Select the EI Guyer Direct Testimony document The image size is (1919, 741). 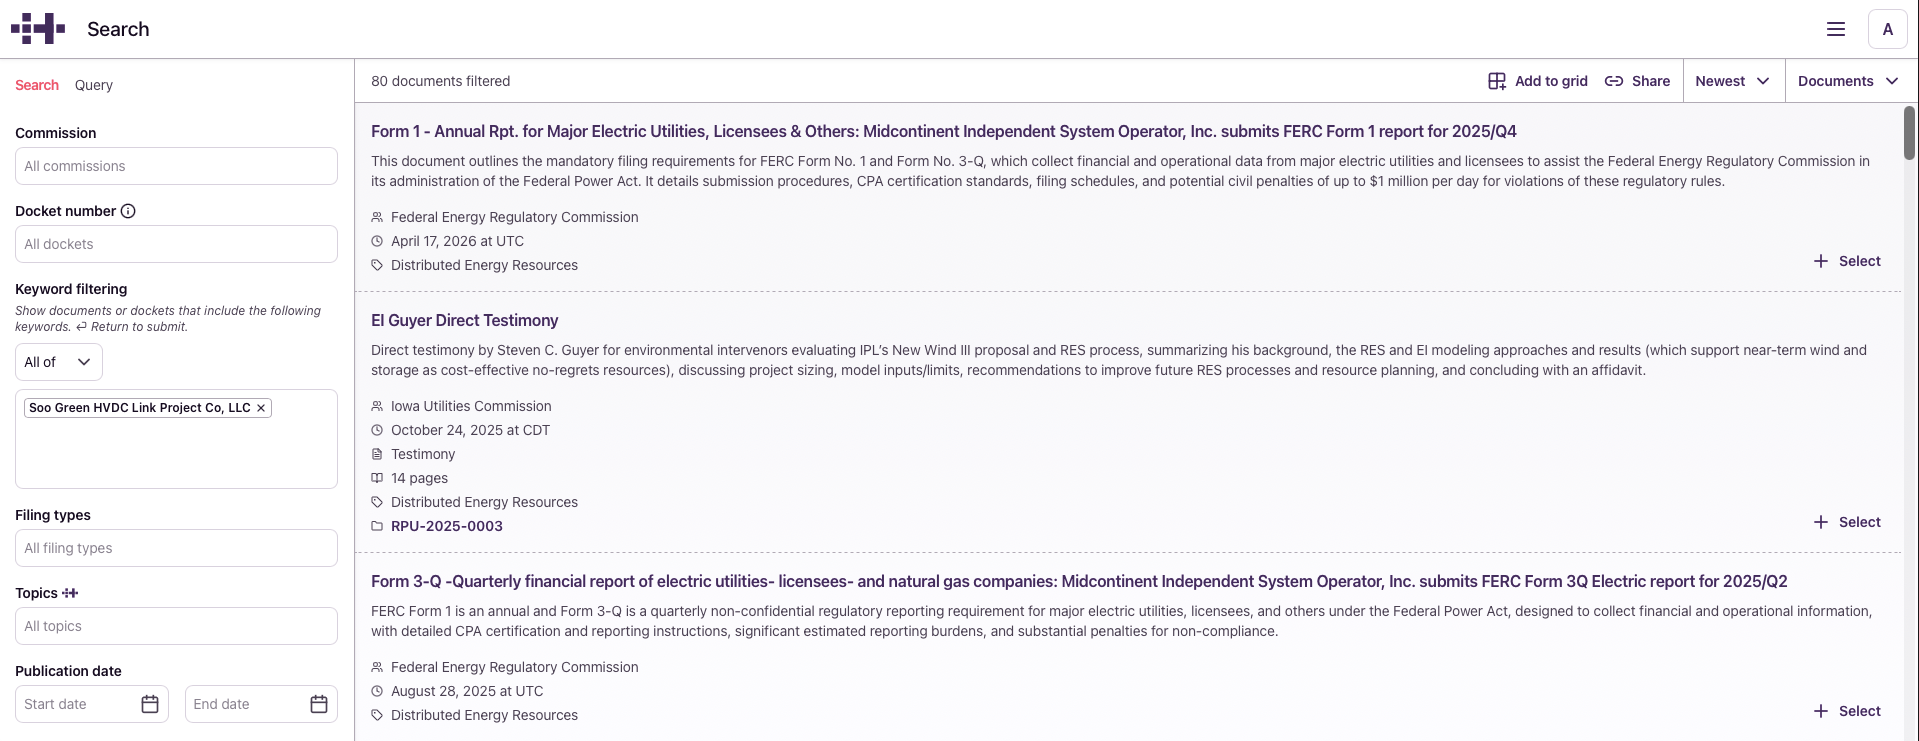(1847, 522)
